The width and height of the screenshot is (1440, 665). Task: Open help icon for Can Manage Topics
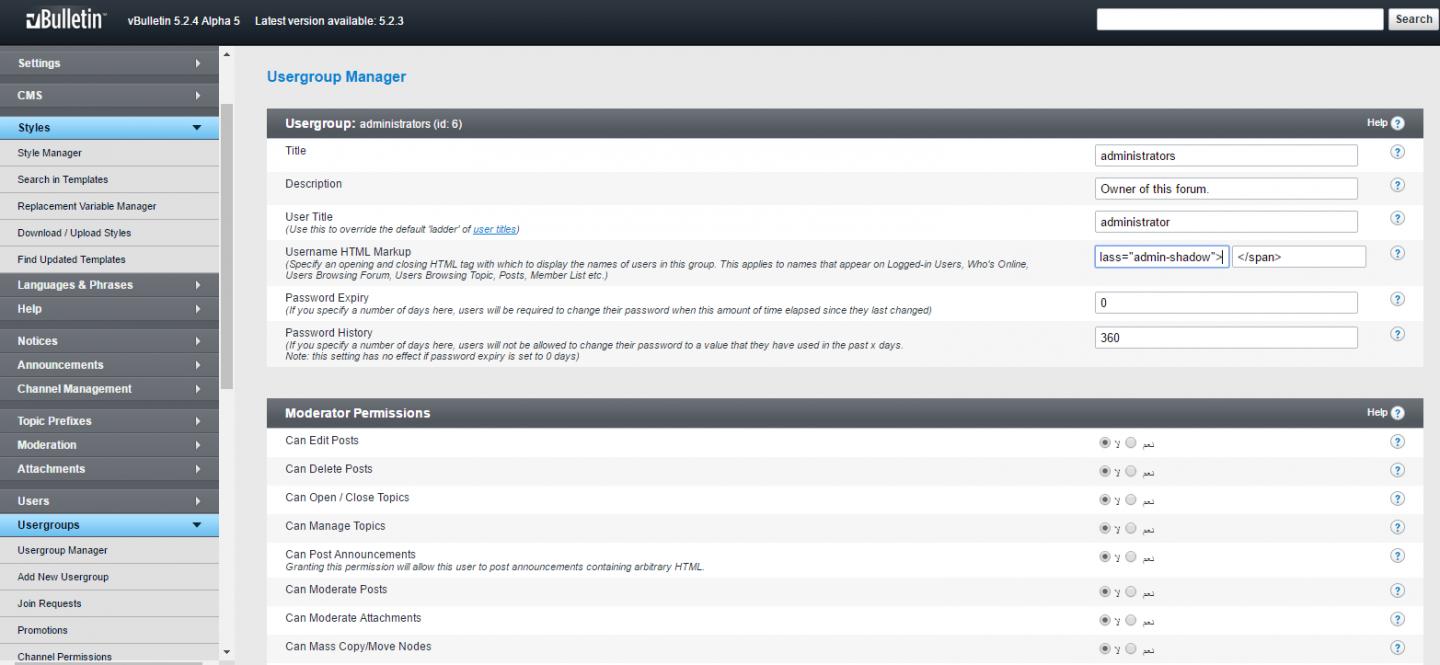point(1398,527)
